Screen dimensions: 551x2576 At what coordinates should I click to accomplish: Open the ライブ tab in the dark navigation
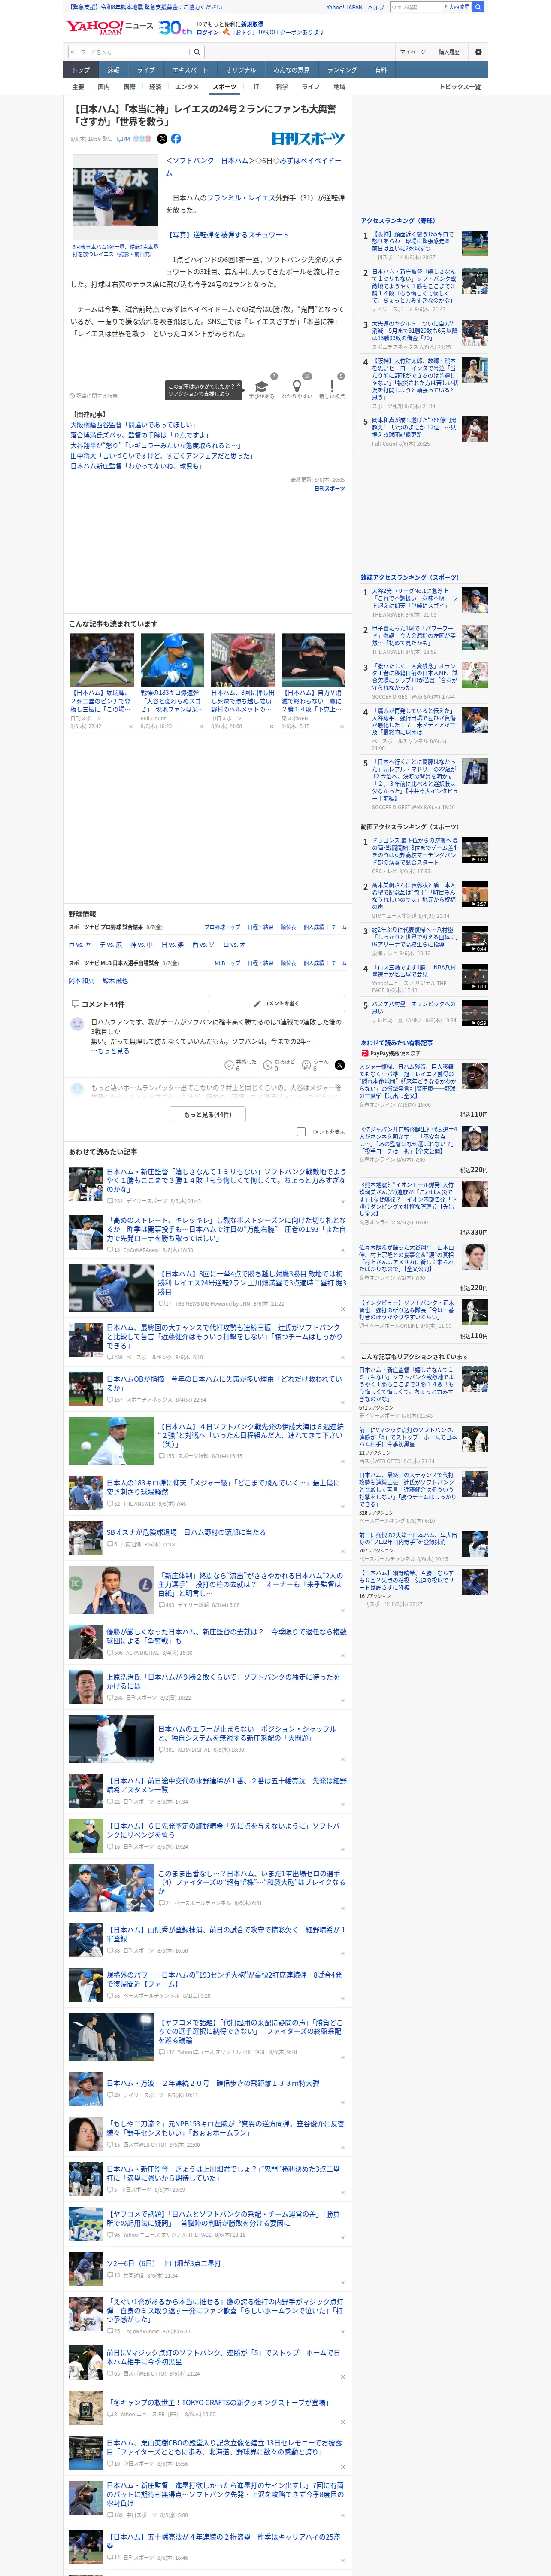point(146,70)
